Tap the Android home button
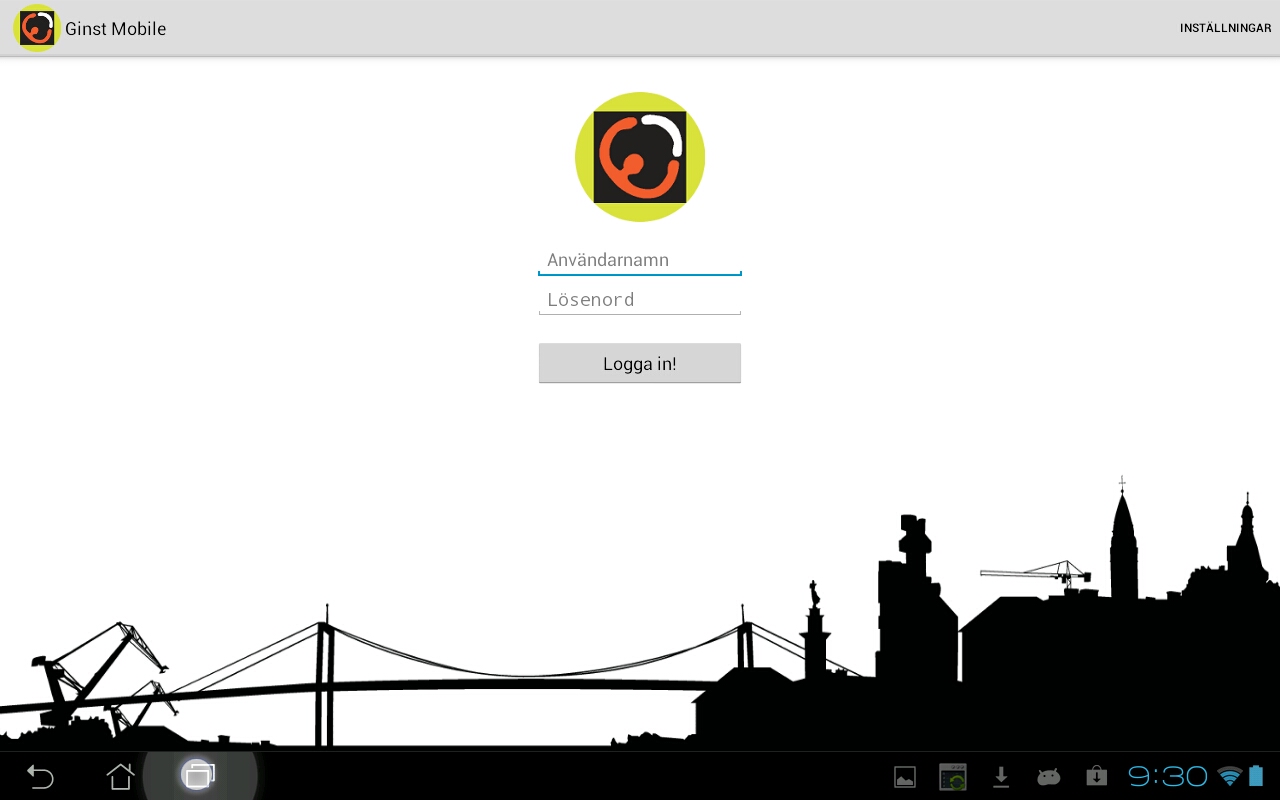1280x800 pixels. click(120, 776)
